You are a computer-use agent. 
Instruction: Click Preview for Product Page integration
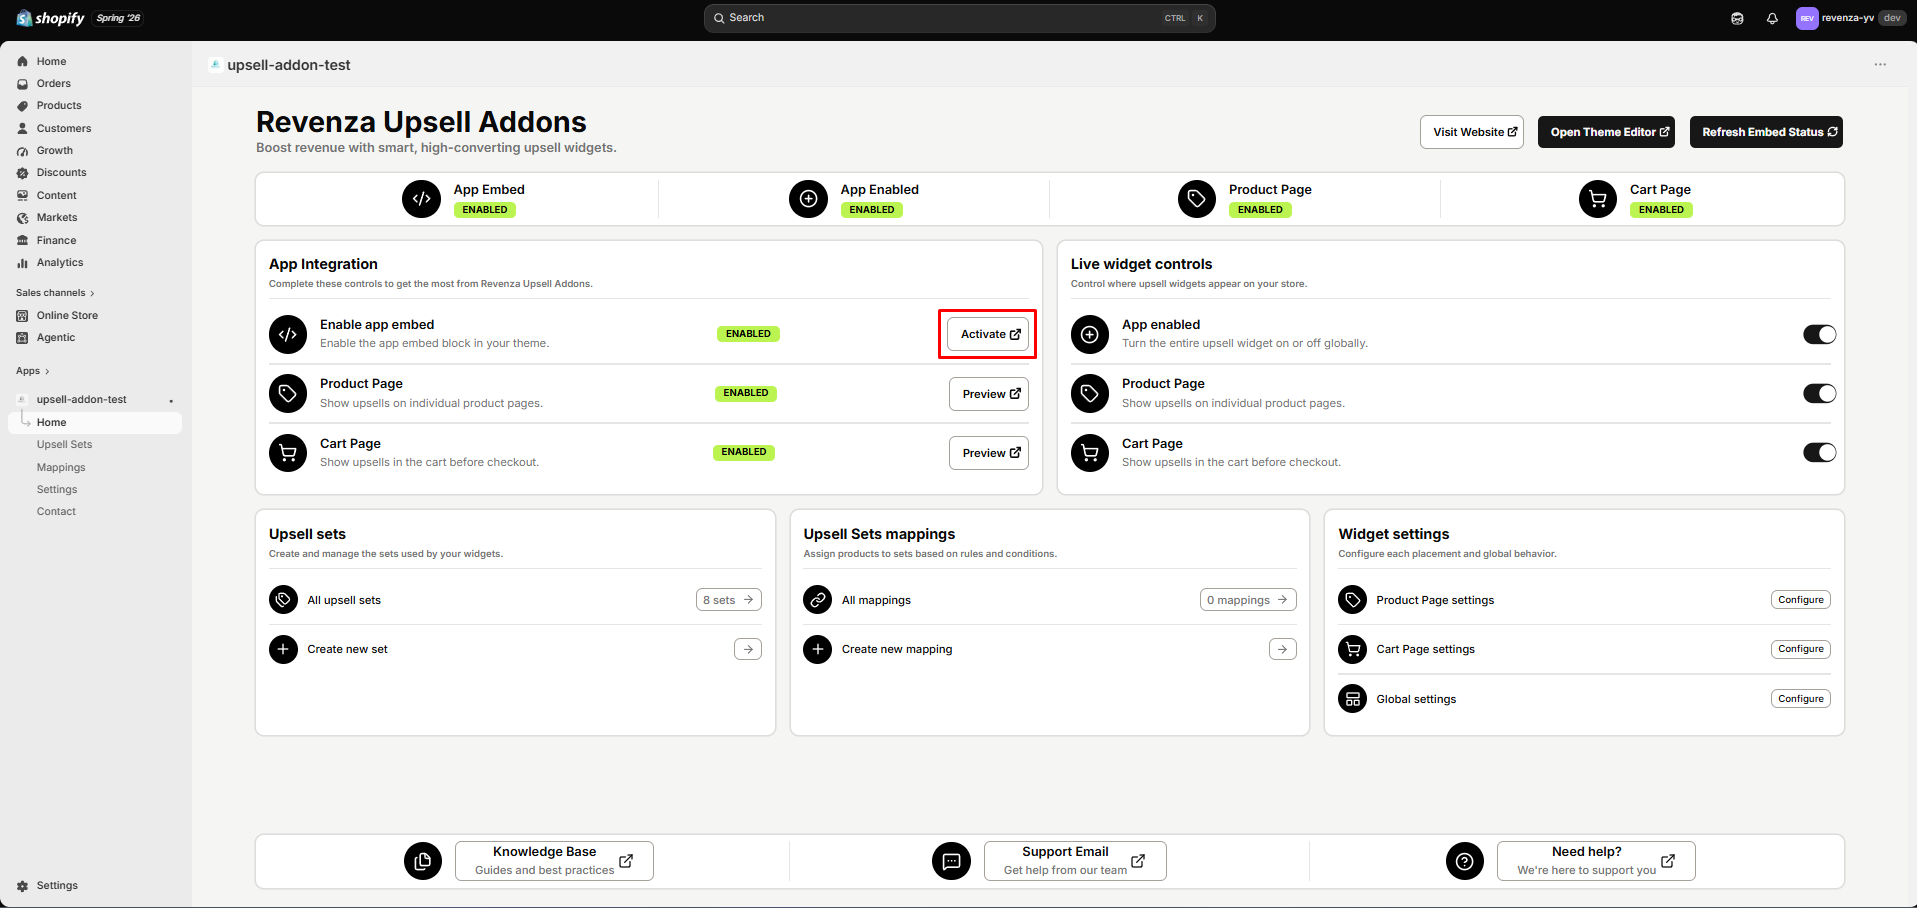click(x=989, y=394)
